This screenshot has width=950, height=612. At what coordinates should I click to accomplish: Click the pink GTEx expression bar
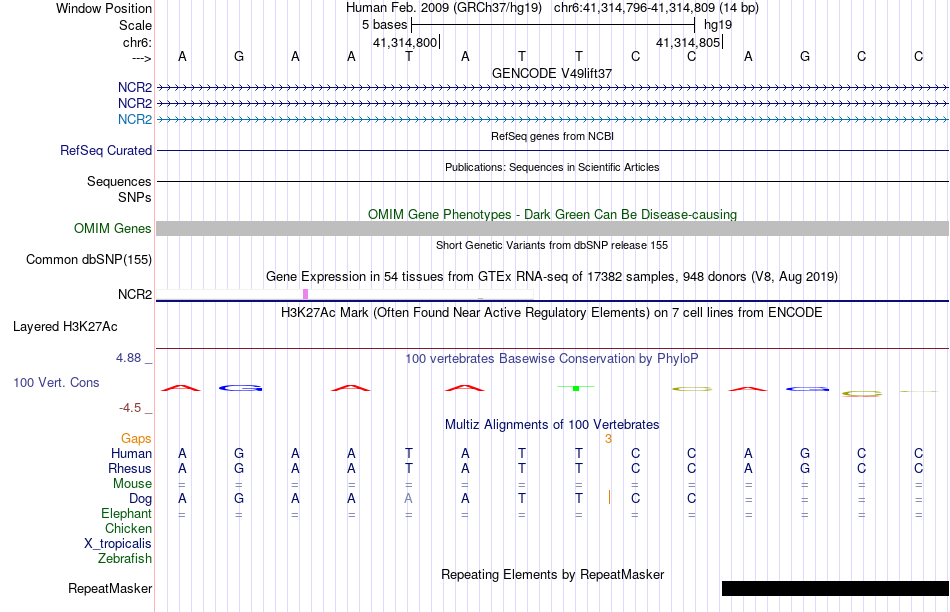pyautogui.click(x=305, y=294)
